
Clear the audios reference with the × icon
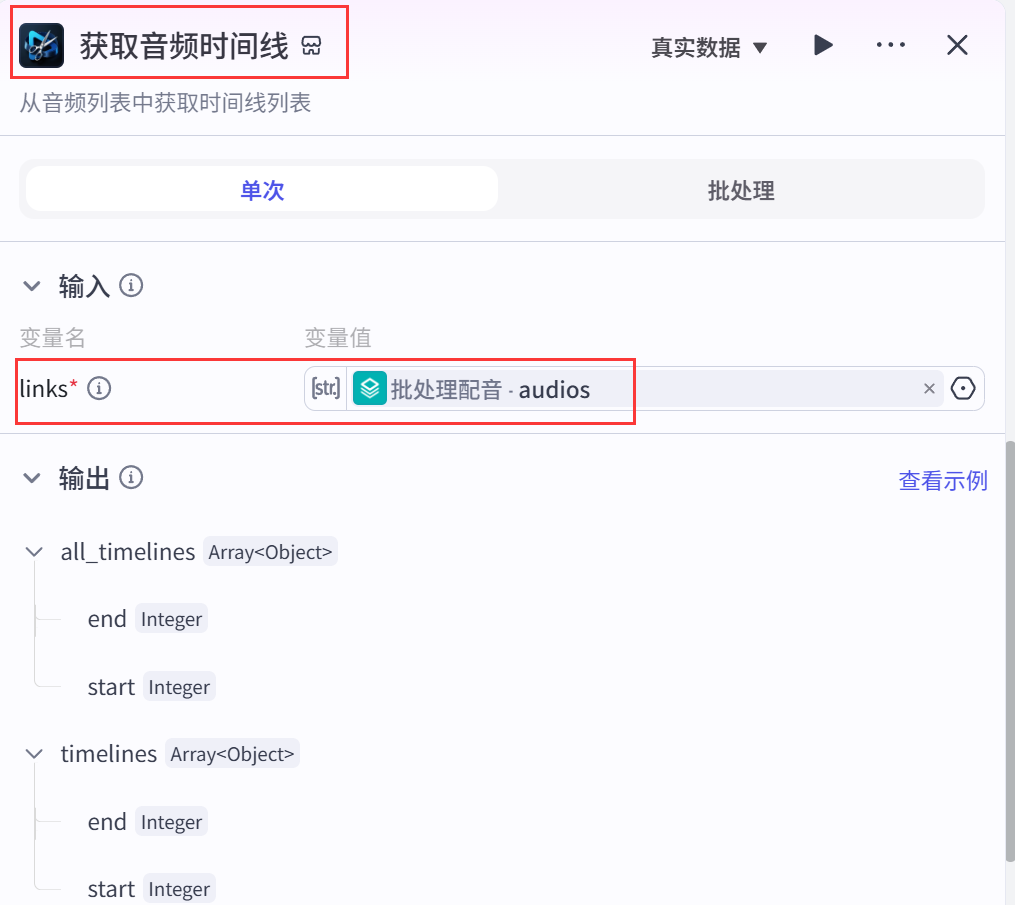929,388
